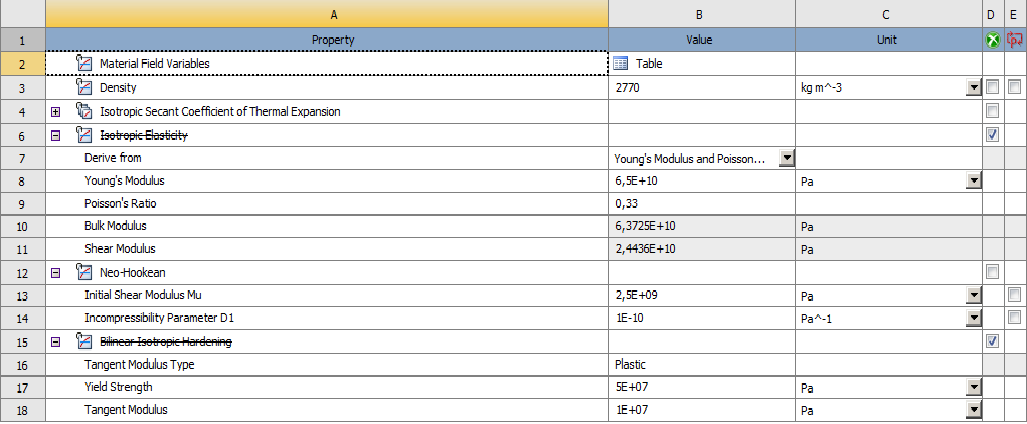Select column E header letter
Image resolution: width=1027 pixels, height=424 pixels.
tap(1015, 14)
